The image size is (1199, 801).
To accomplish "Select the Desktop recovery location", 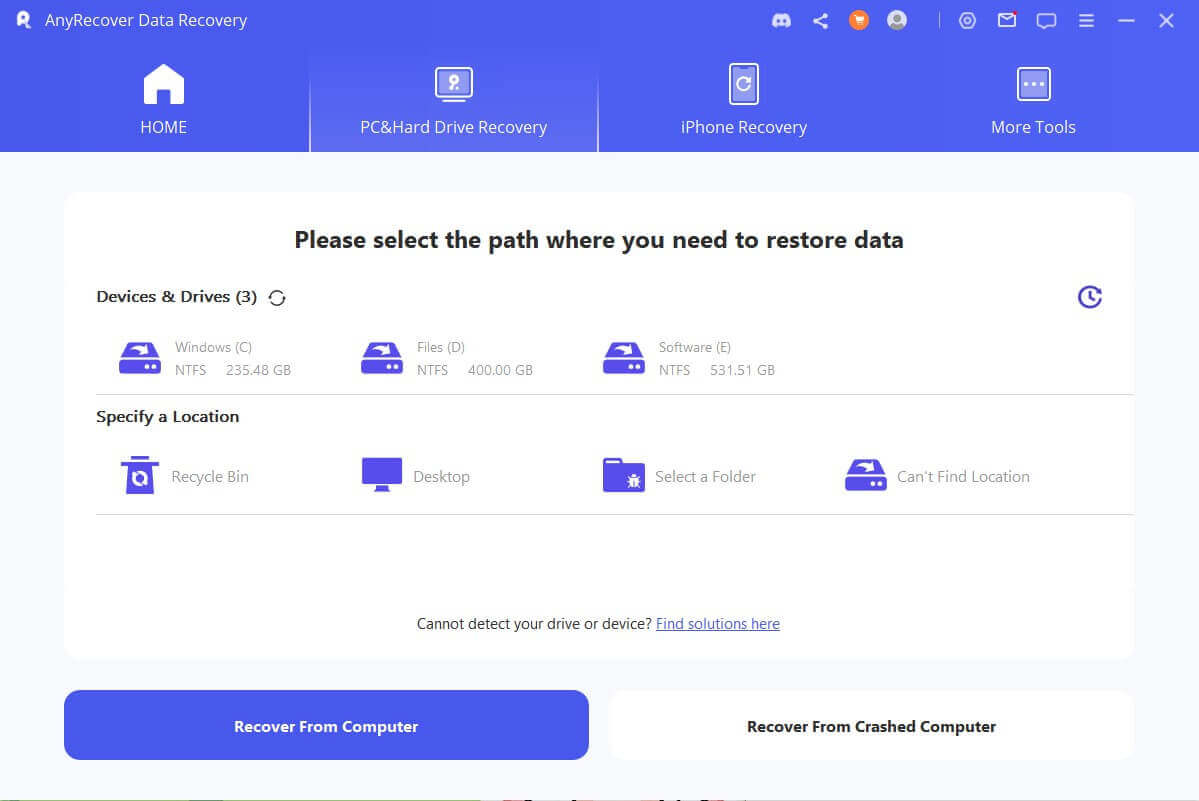I will (416, 475).
